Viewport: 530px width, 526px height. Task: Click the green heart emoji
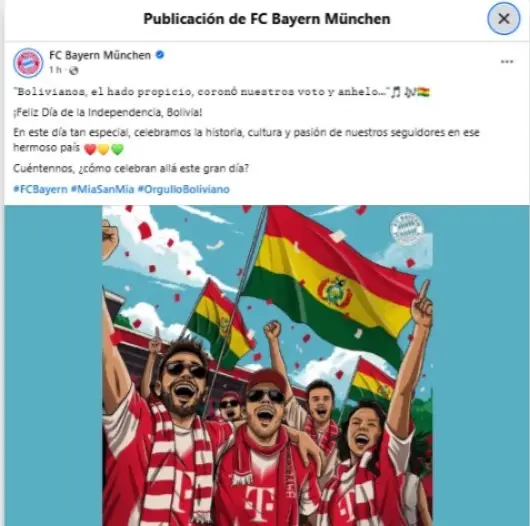coord(117,149)
